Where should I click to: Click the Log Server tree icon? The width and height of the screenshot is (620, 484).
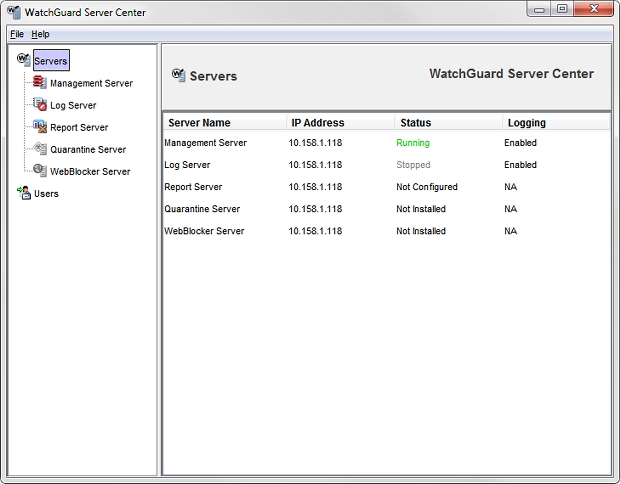[40, 104]
